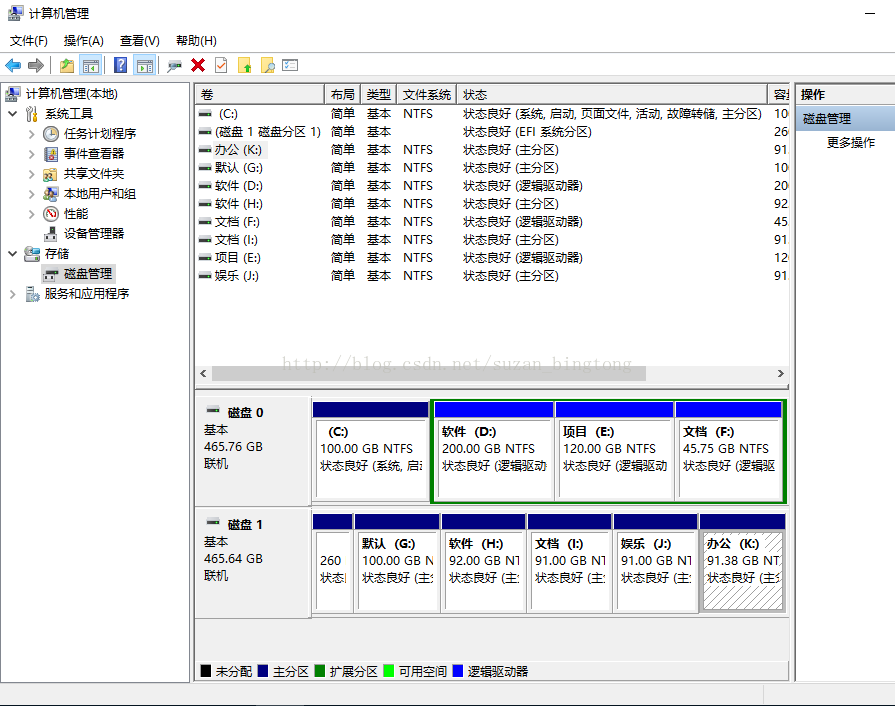The image size is (895, 706).
Task: Sort by the 类型 column header
Action: click(378, 94)
